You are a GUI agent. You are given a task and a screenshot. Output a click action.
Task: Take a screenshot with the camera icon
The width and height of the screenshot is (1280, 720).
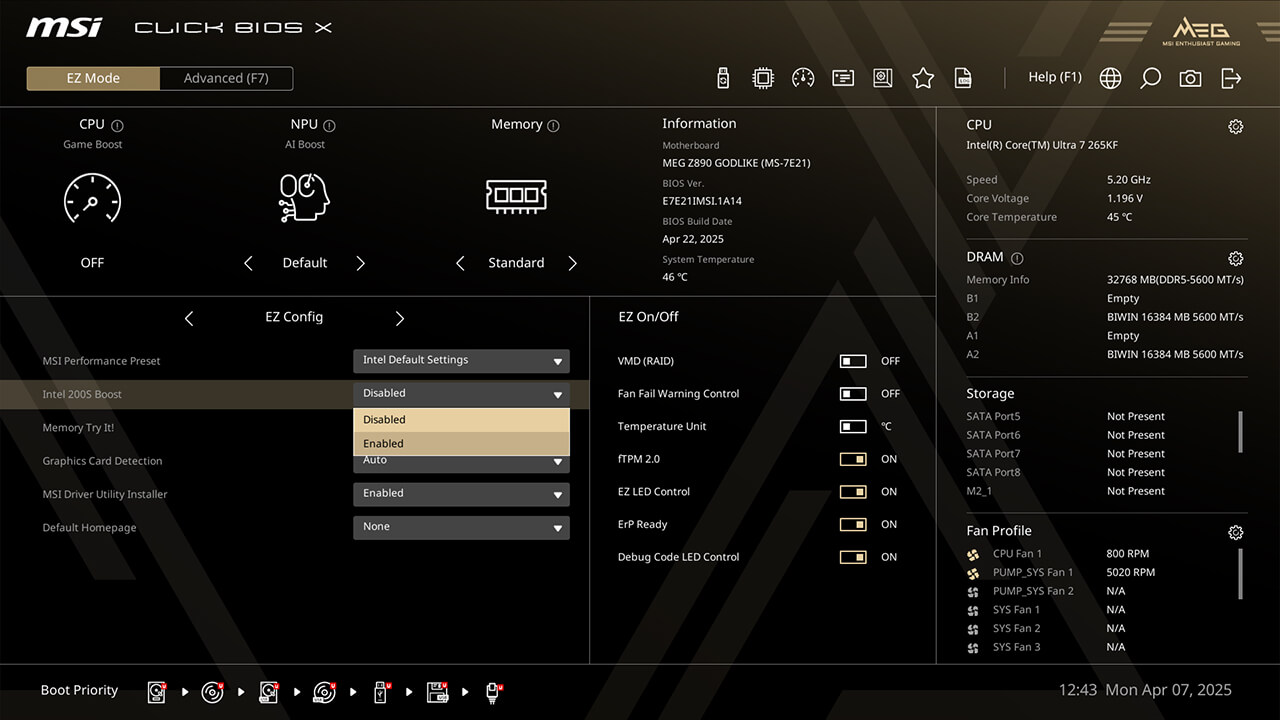pyautogui.click(x=1190, y=78)
